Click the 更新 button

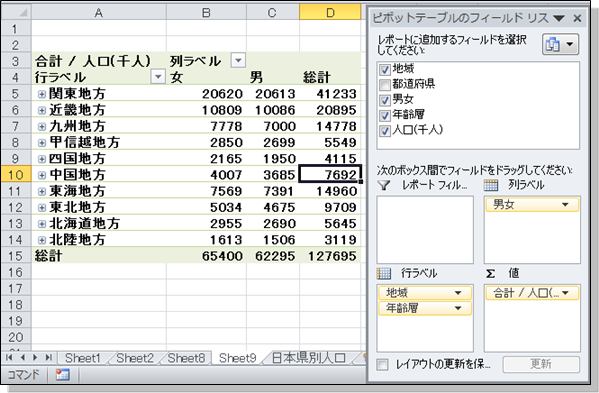pyautogui.click(x=541, y=364)
